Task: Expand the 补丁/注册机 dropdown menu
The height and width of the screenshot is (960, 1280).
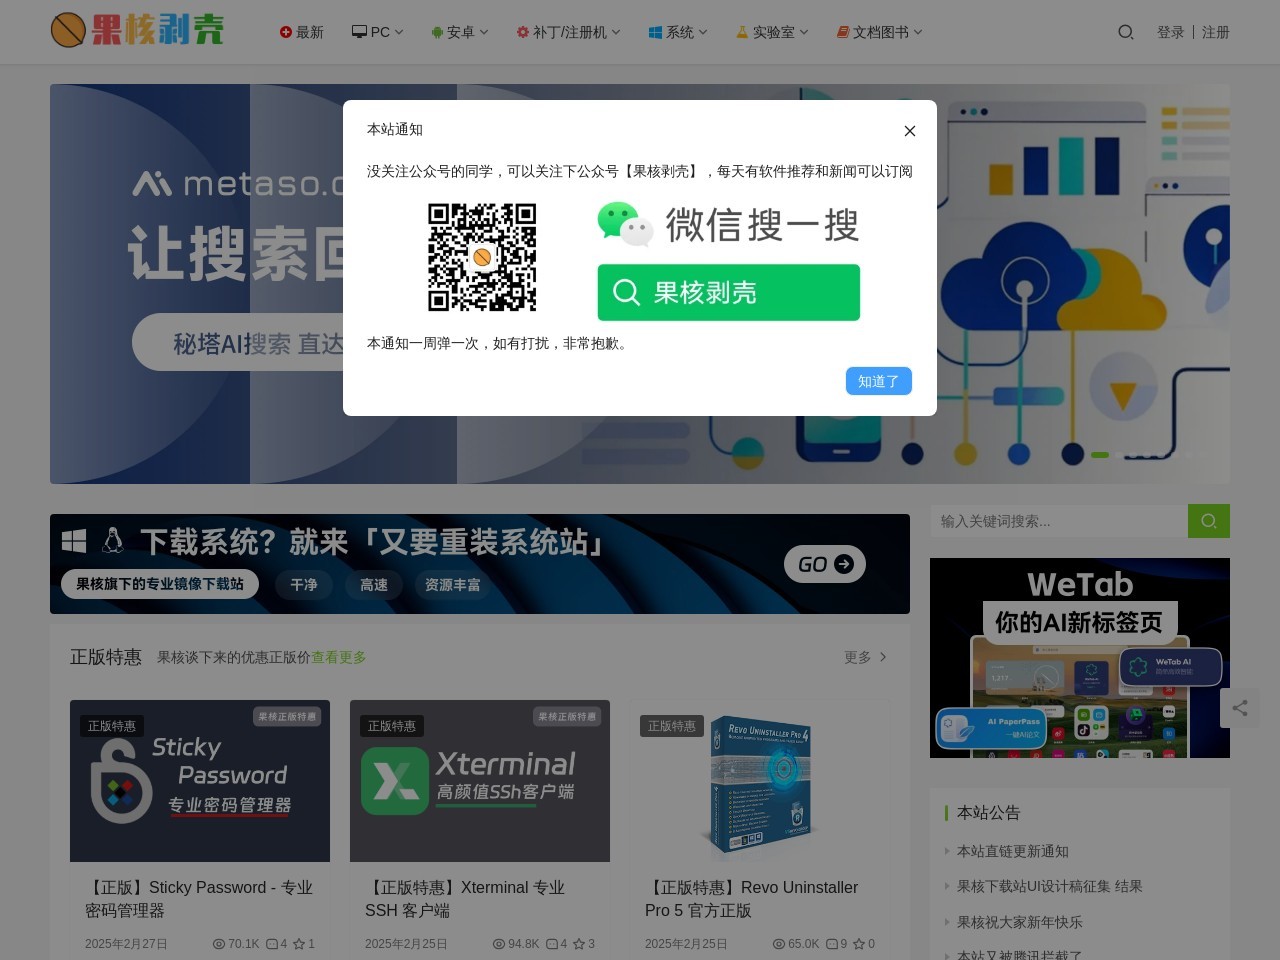Action: click(568, 32)
